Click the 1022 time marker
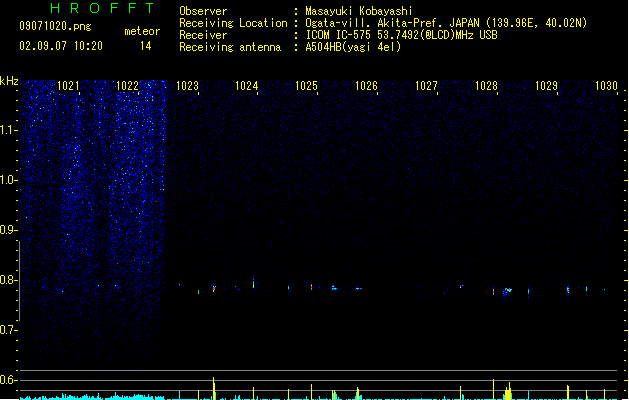 [127, 86]
